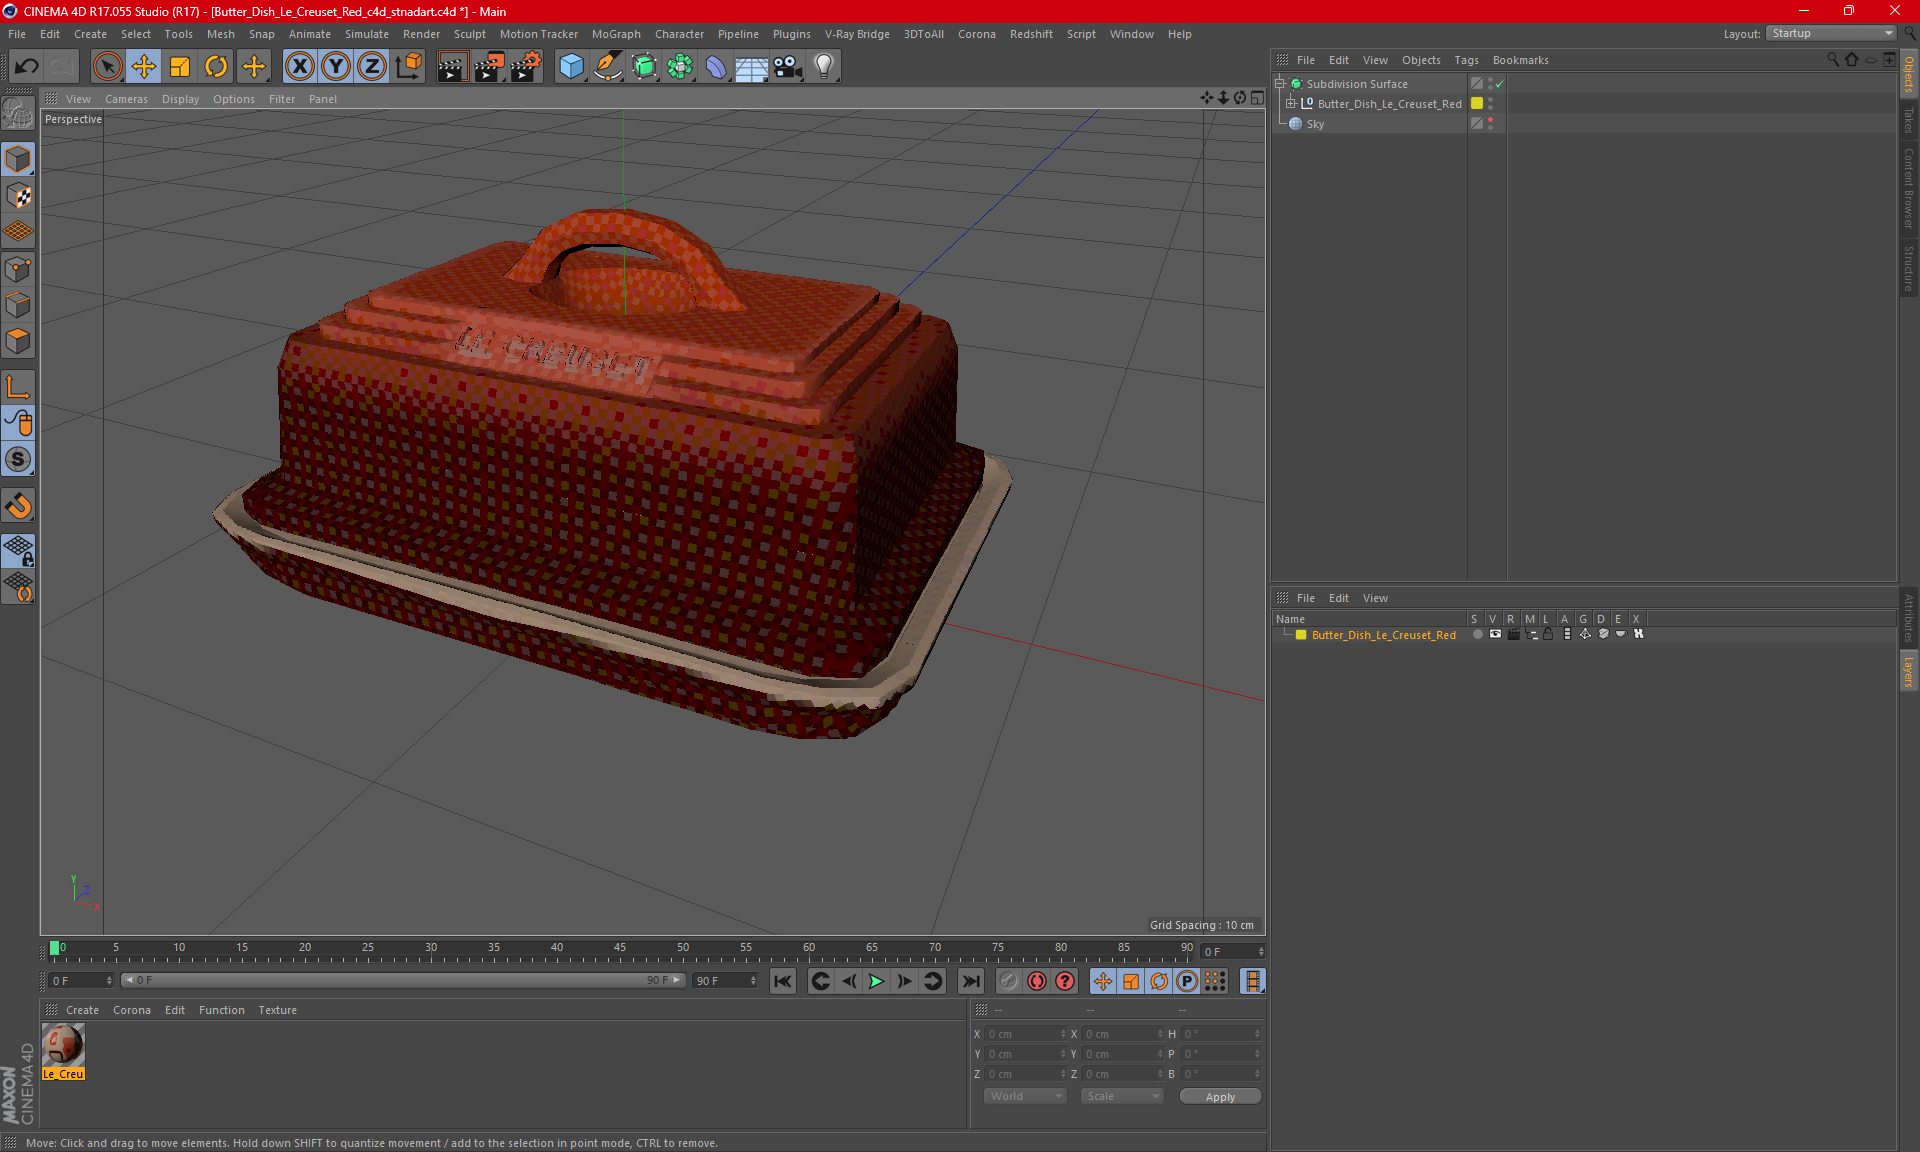This screenshot has height=1152, width=1920.
Task: Switch to Texture mode
Action: [x=18, y=196]
